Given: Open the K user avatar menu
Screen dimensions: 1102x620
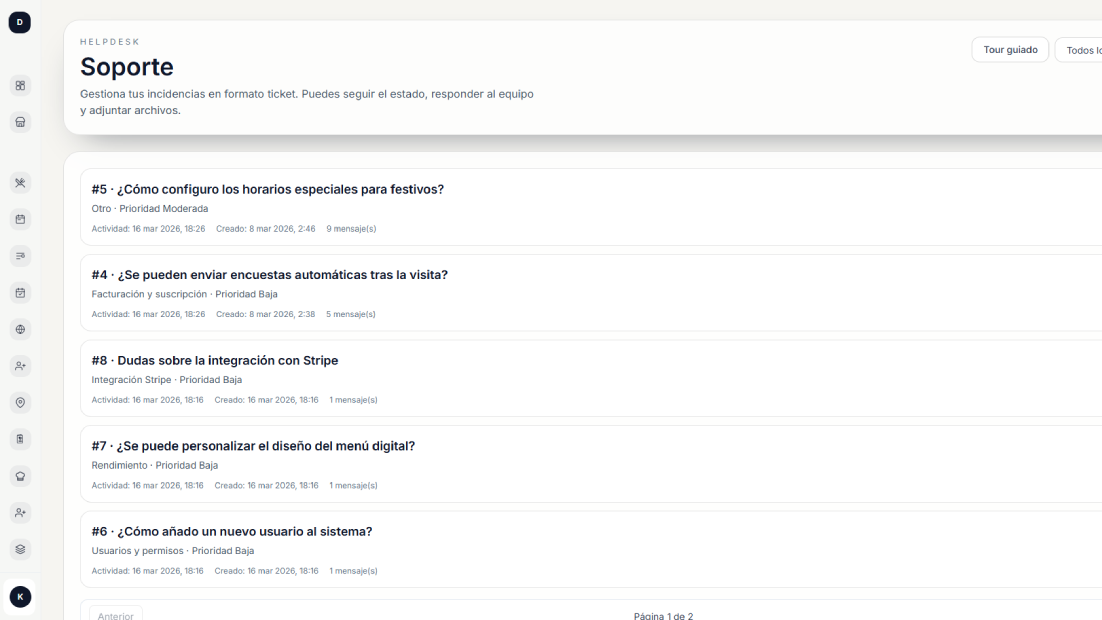Looking at the screenshot, I should click(x=20, y=597).
